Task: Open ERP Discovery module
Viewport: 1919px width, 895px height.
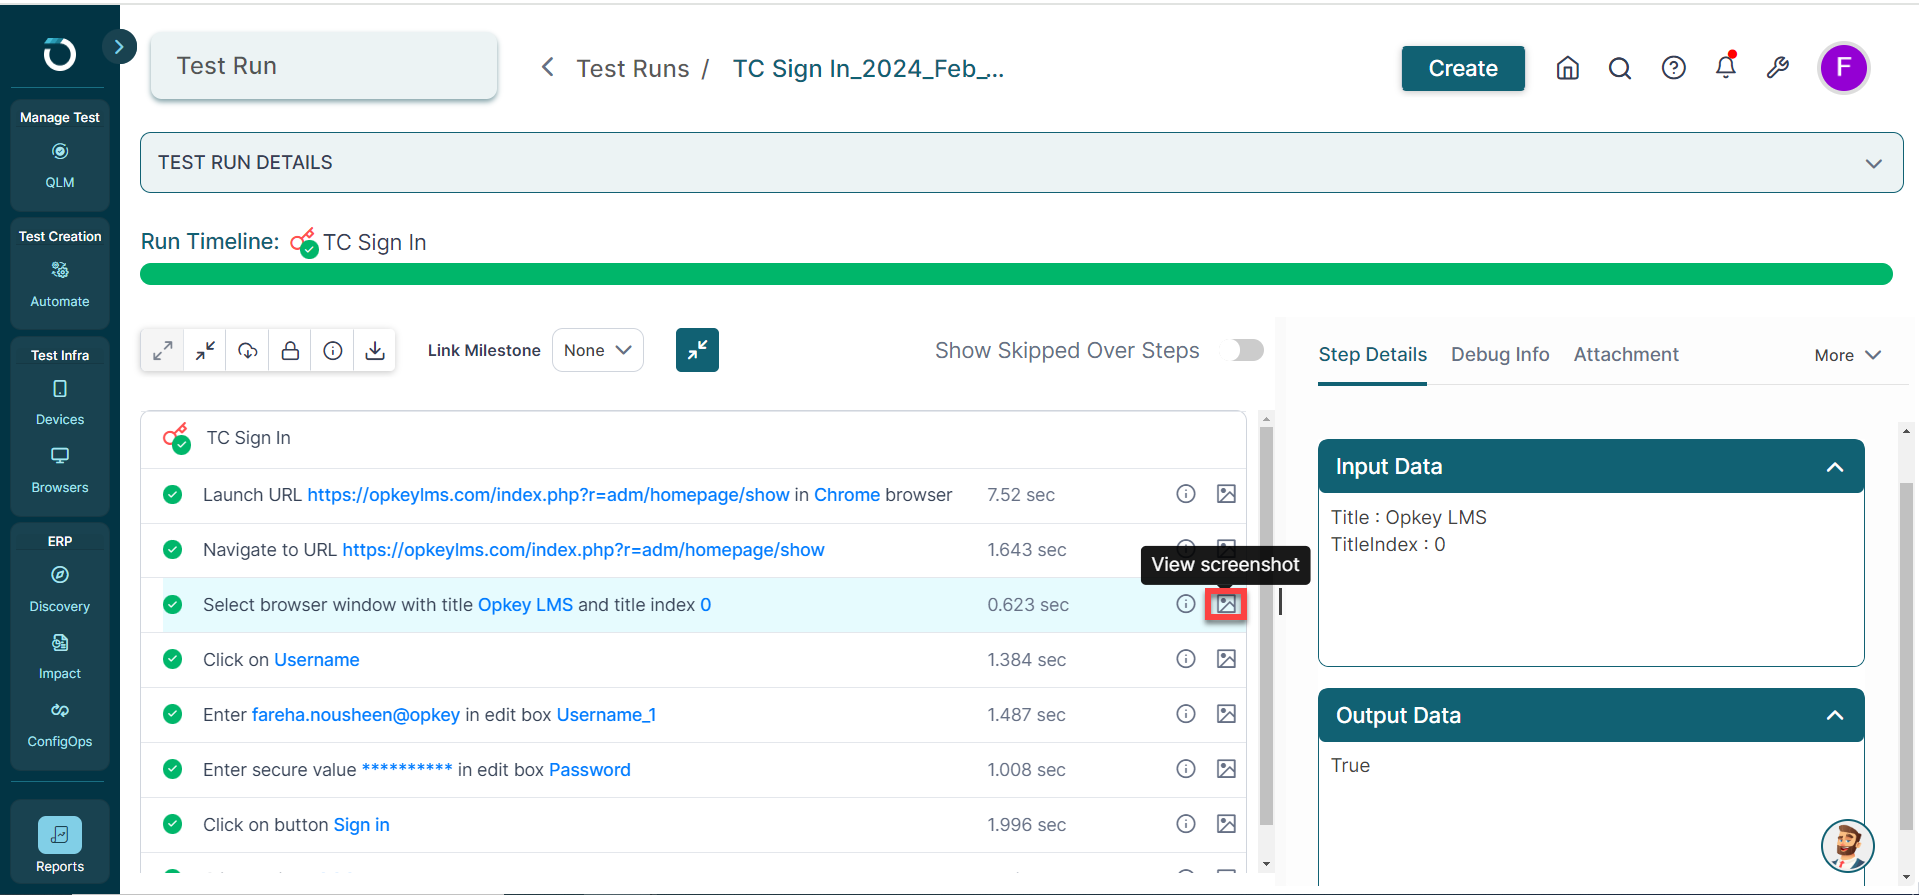Action: [x=60, y=590]
